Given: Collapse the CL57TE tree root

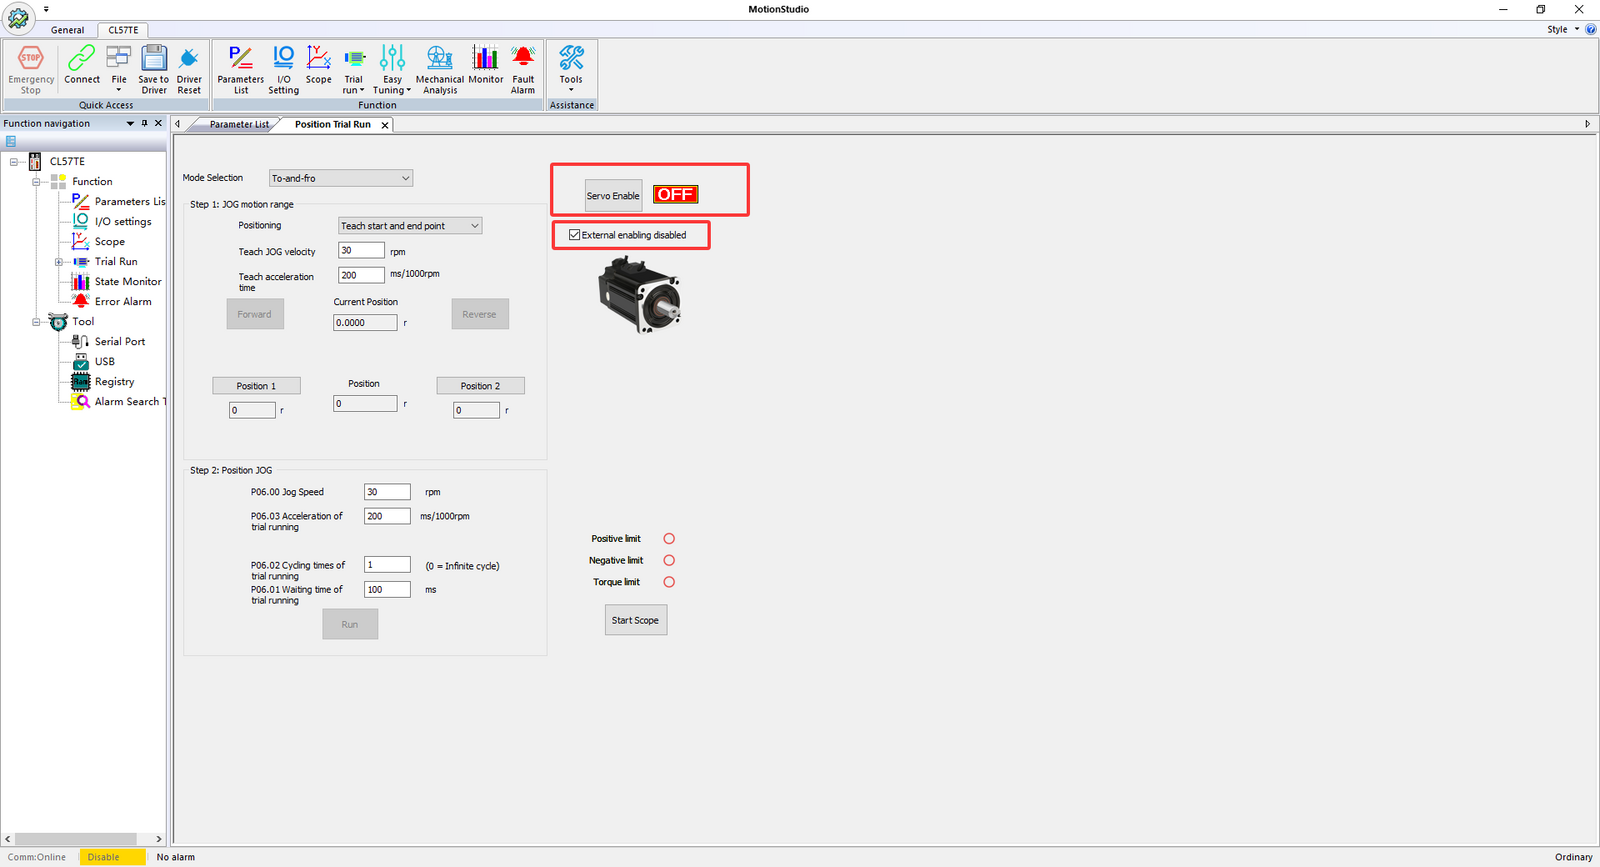Looking at the screenshot, I should pos(14,161).
